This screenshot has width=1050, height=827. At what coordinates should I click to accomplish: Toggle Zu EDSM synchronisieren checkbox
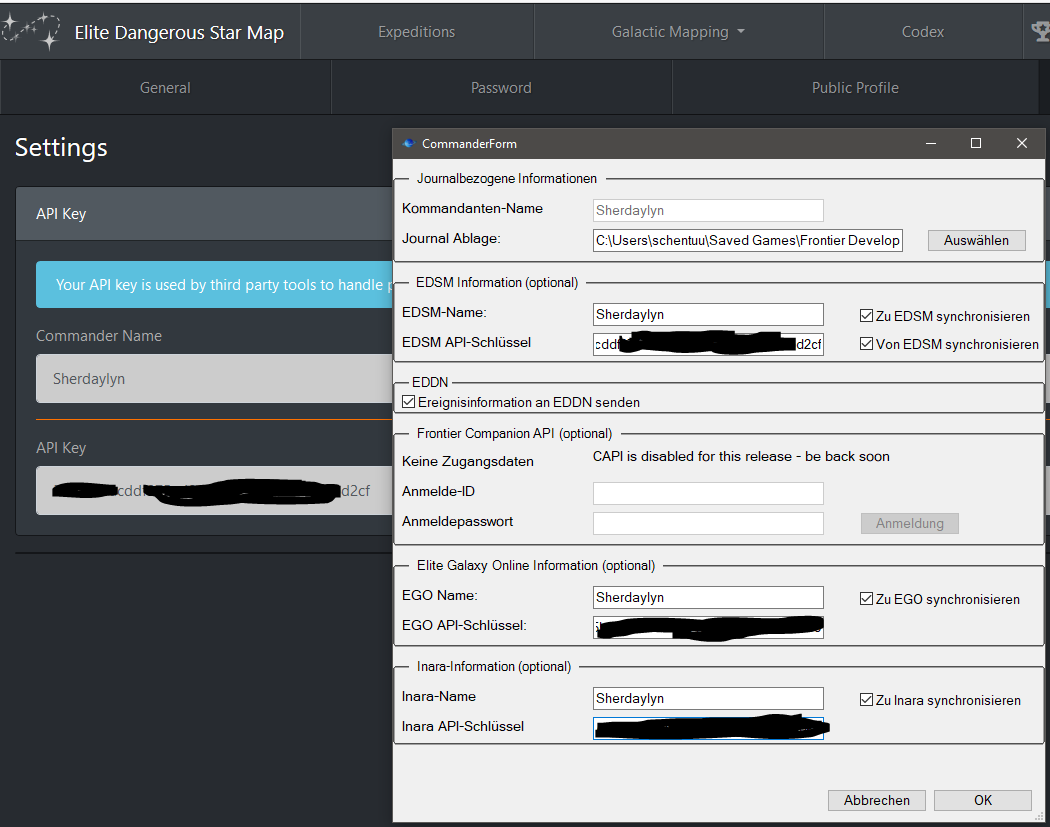867,316
